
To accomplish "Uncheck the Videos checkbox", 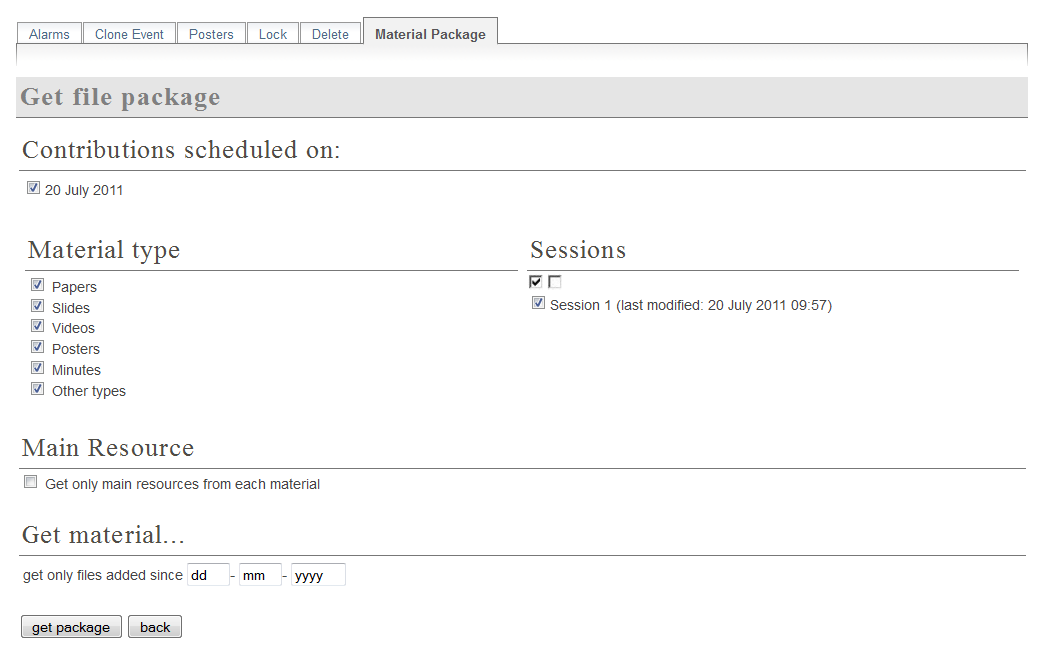I will pos(38,326).
